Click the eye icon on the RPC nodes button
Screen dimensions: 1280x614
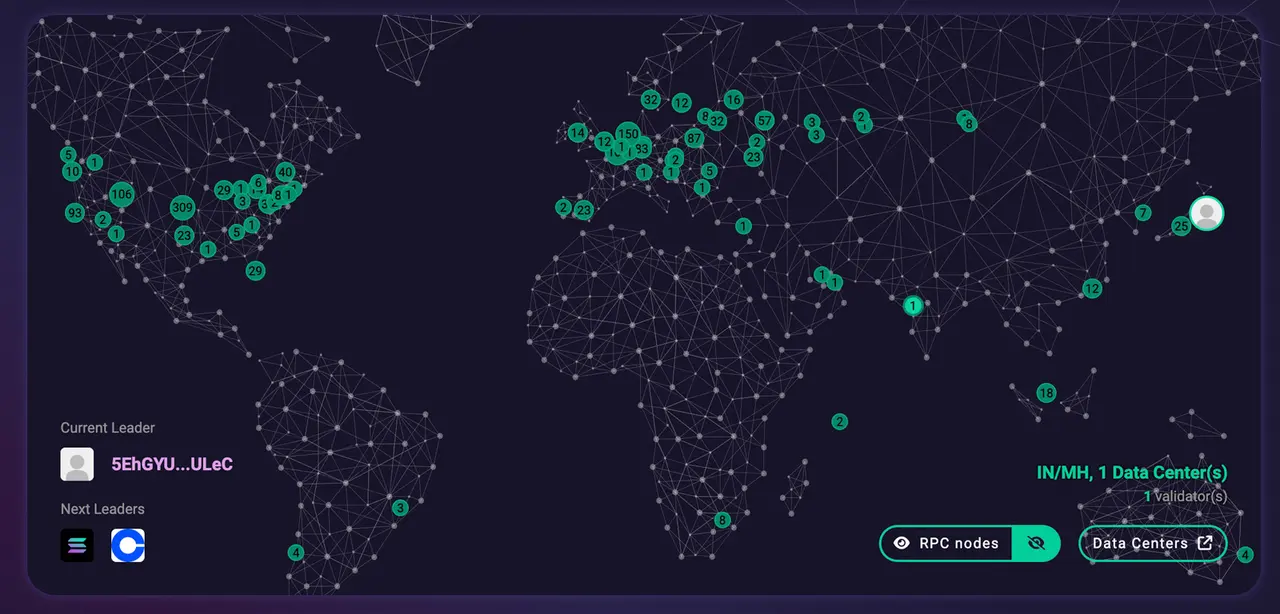coord(902,543)
